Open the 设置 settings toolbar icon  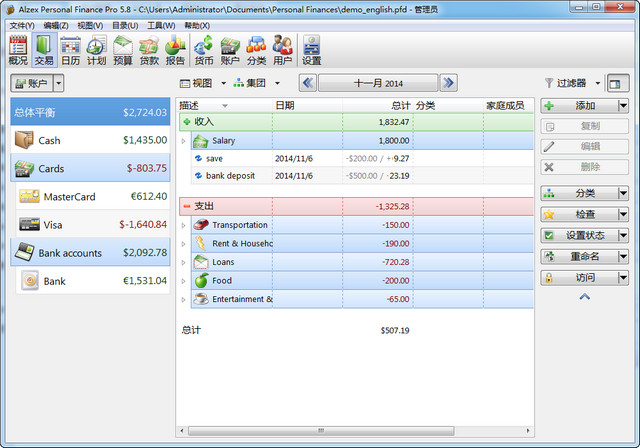(x=311, y=50)
